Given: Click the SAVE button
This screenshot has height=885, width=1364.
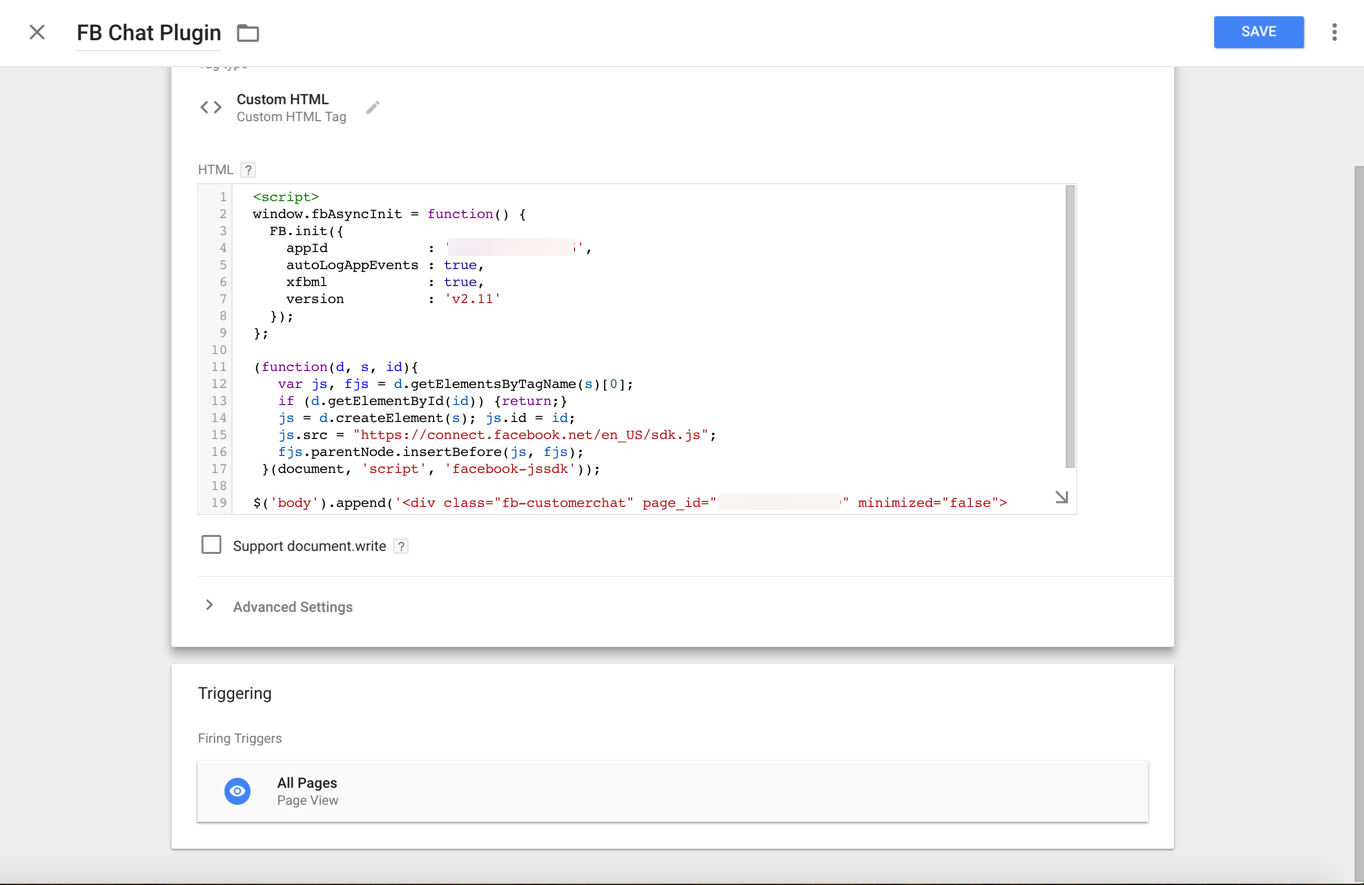Looking at the screenshot, I should (1258, 32).
